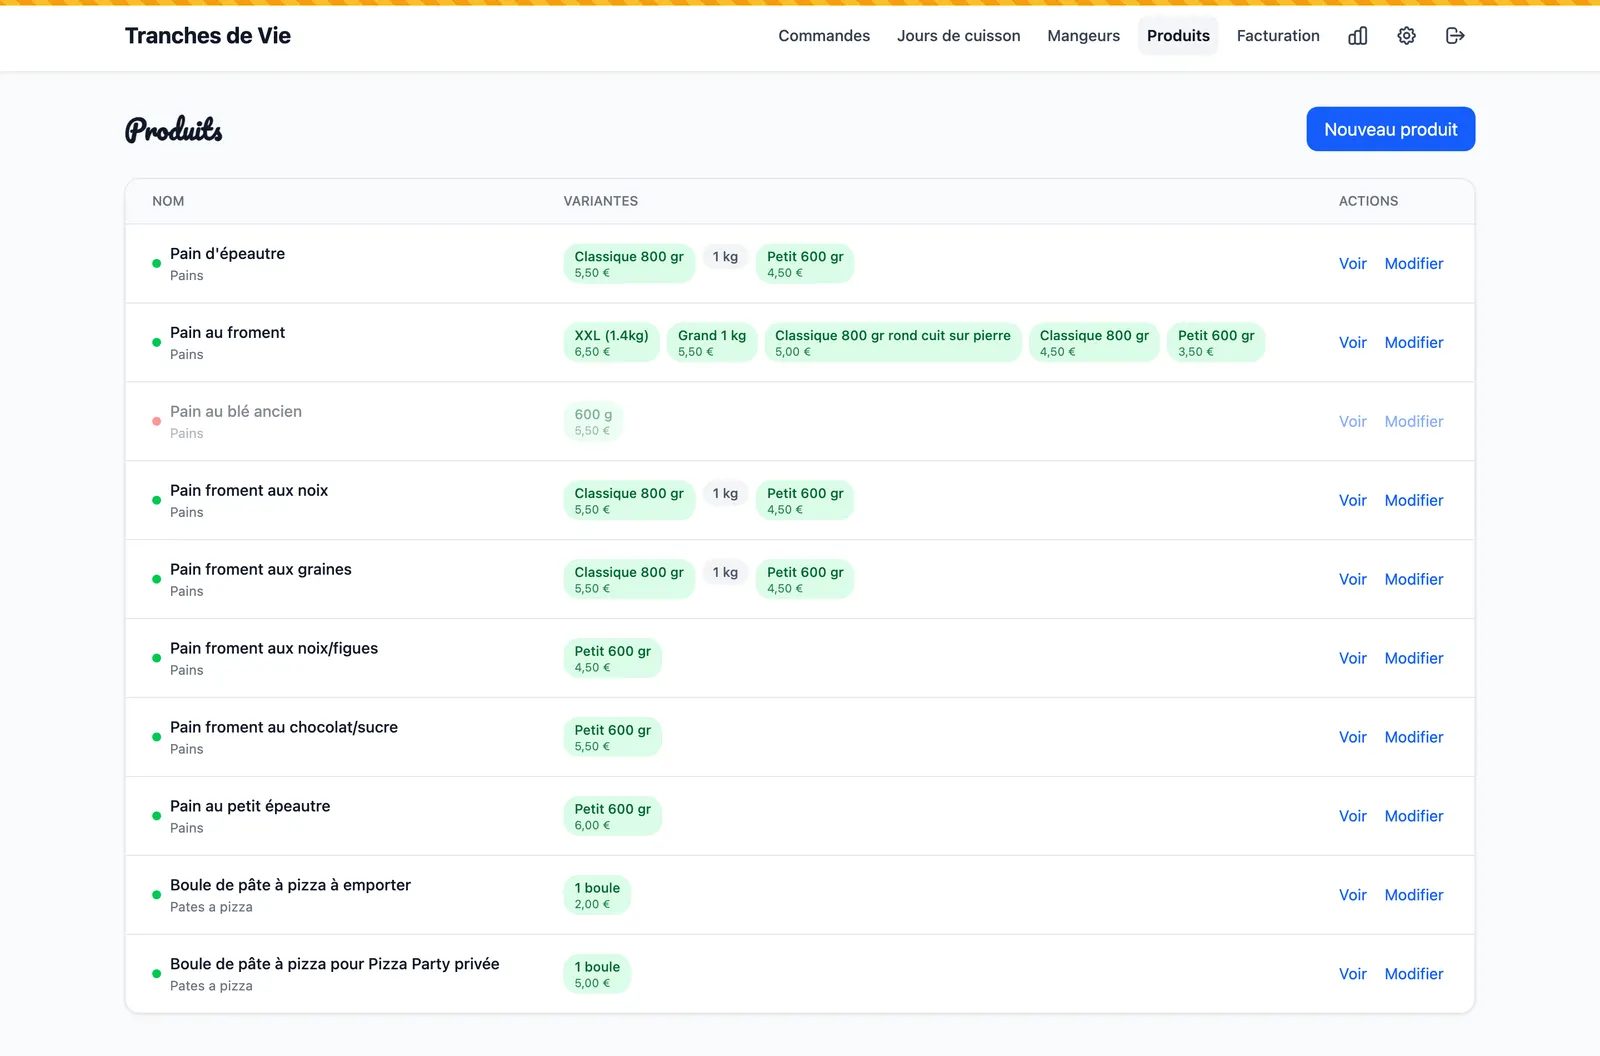The image size is (1600, 1056).
Task: Click 'Classique 800 gr rond cuit sur pierre' badge
Action: click(893, 343)
